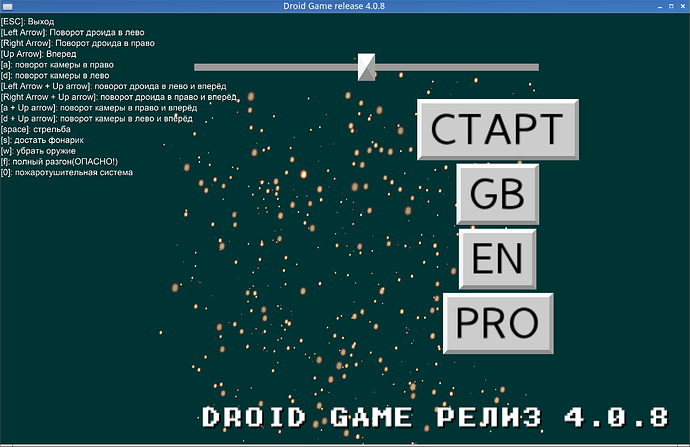Select the GB language button
The height and width of the screenshot is (447, 690).
[x=497, y=193]
